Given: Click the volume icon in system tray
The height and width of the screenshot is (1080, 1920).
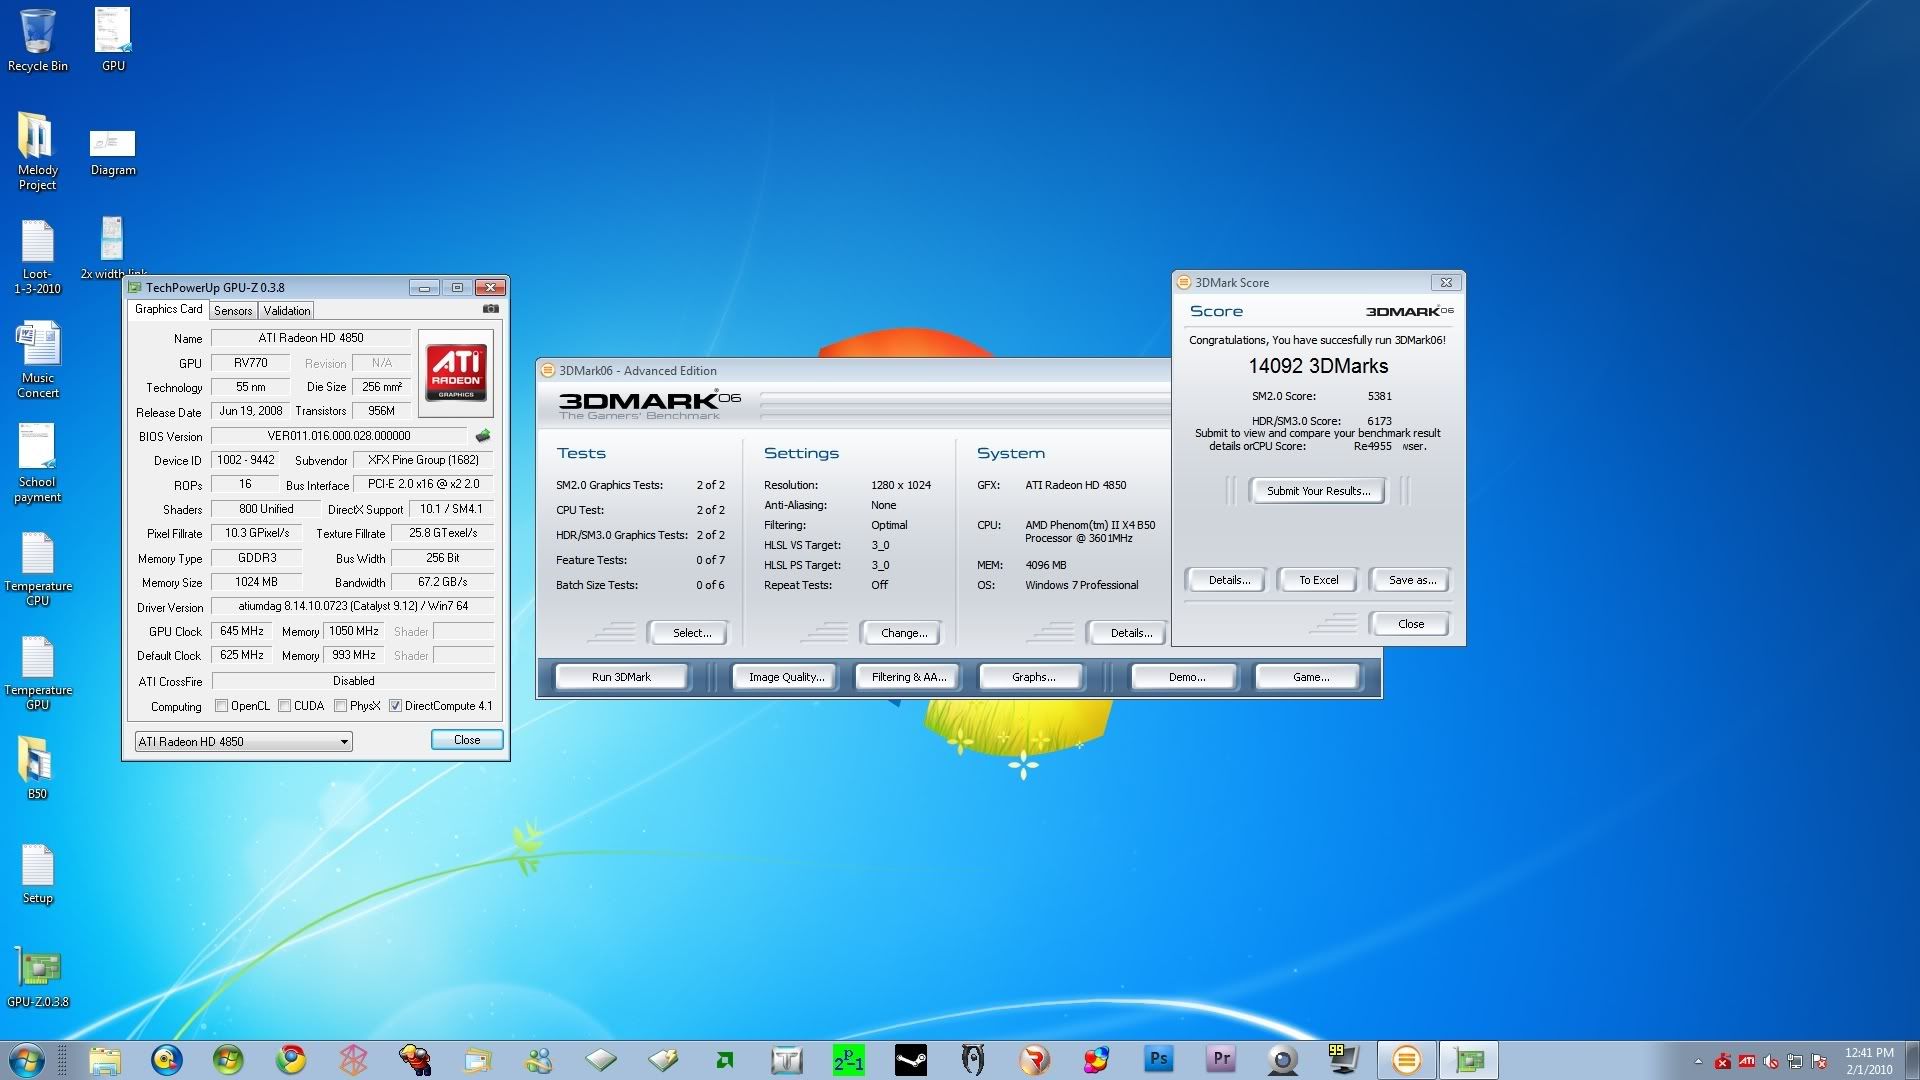Looking at the screenshot, I should tap(1771, 1061).
